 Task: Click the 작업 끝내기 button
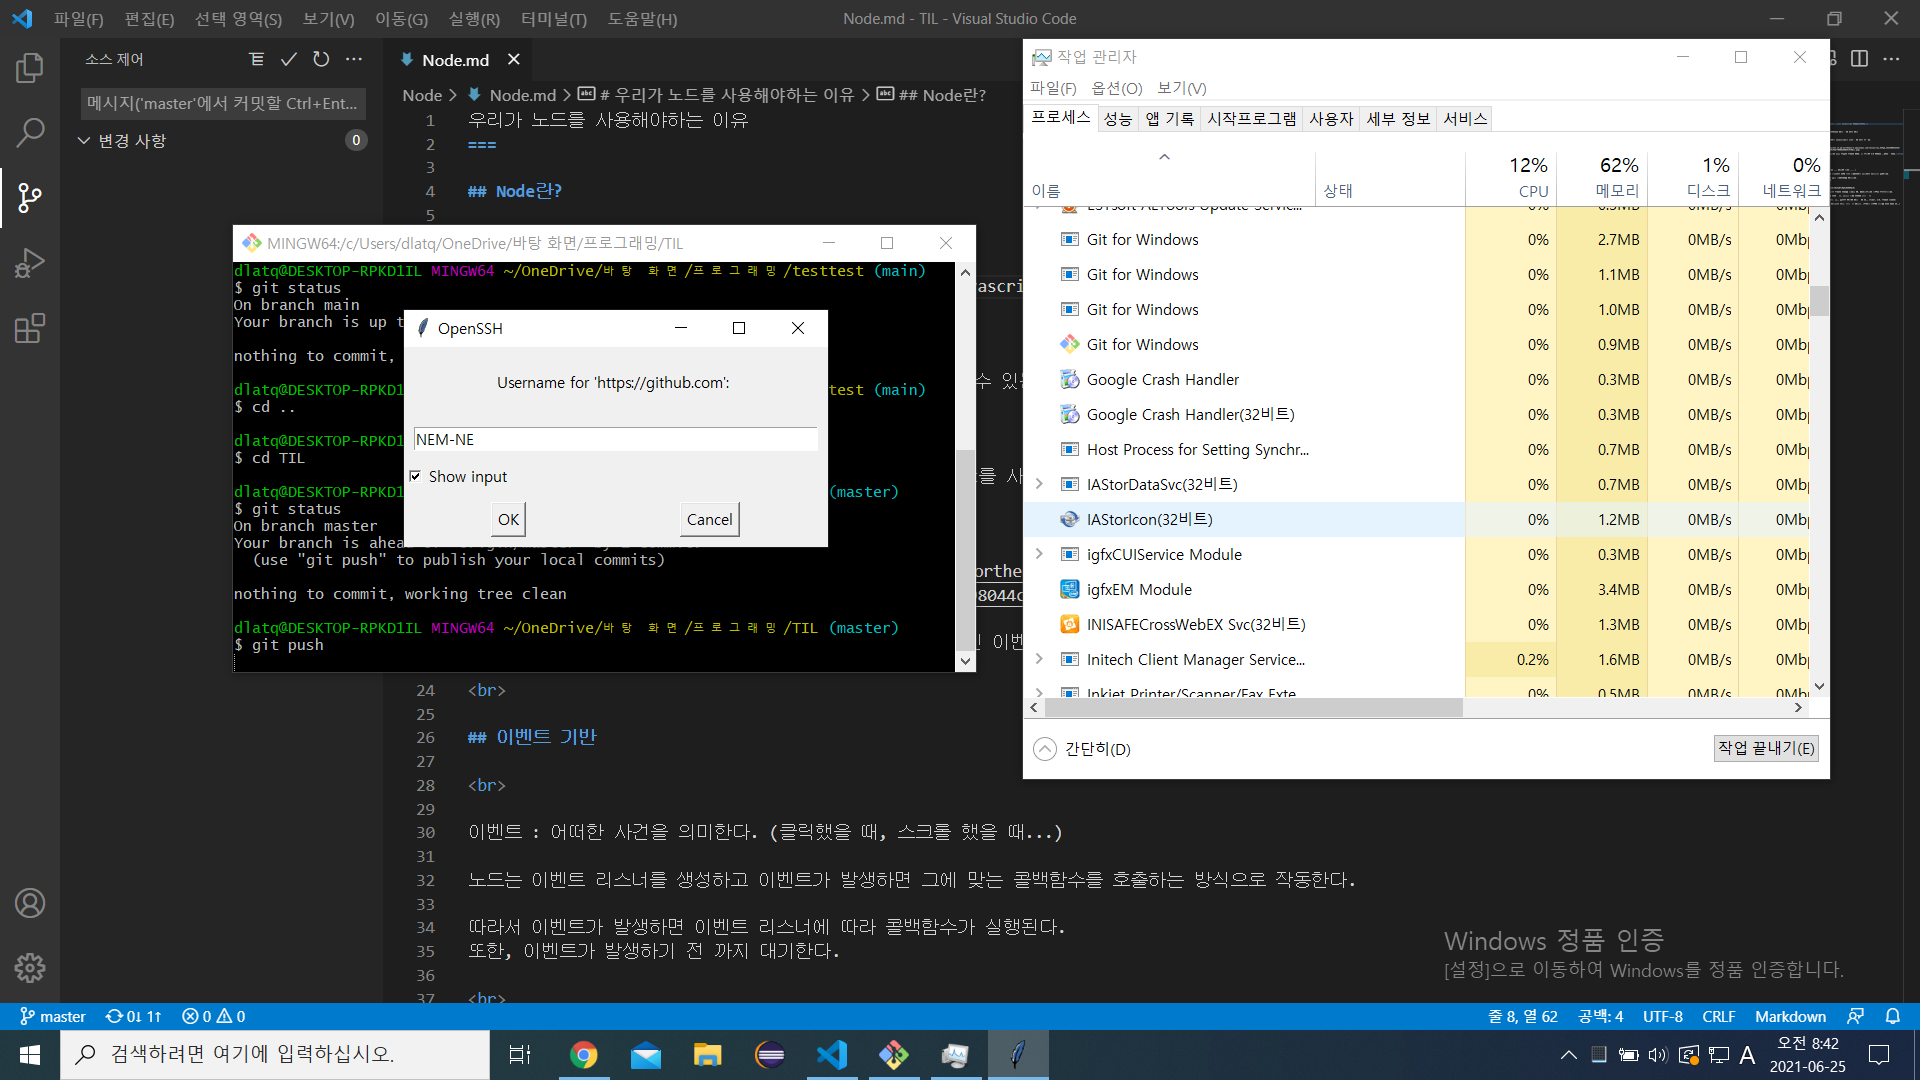tap(1765, 748)
